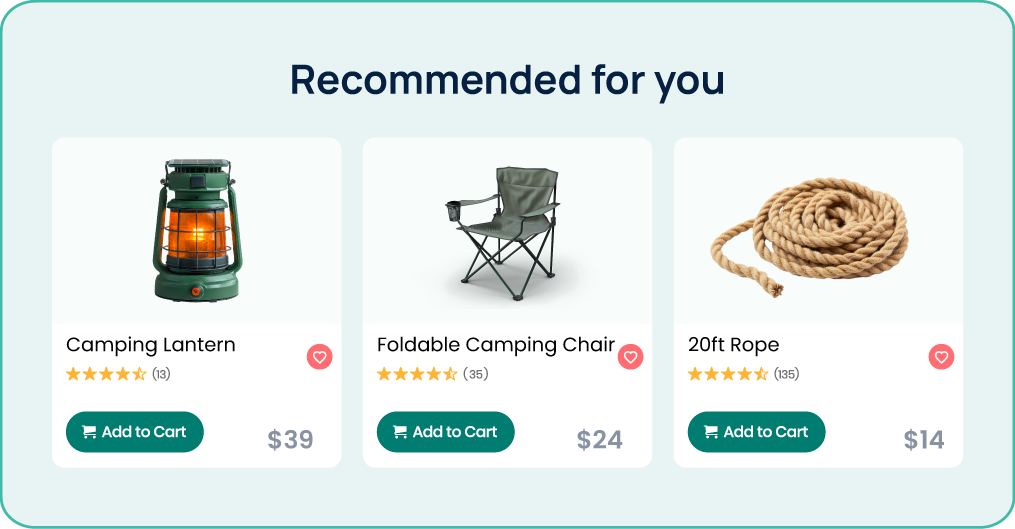
Task: Open Camping Lantern product title
Action: tap(151, 345)
